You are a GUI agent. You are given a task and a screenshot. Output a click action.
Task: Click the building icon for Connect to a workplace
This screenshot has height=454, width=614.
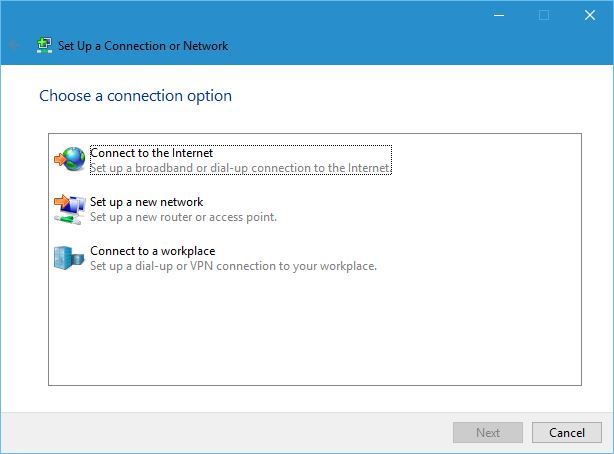[x=69, y=258]
